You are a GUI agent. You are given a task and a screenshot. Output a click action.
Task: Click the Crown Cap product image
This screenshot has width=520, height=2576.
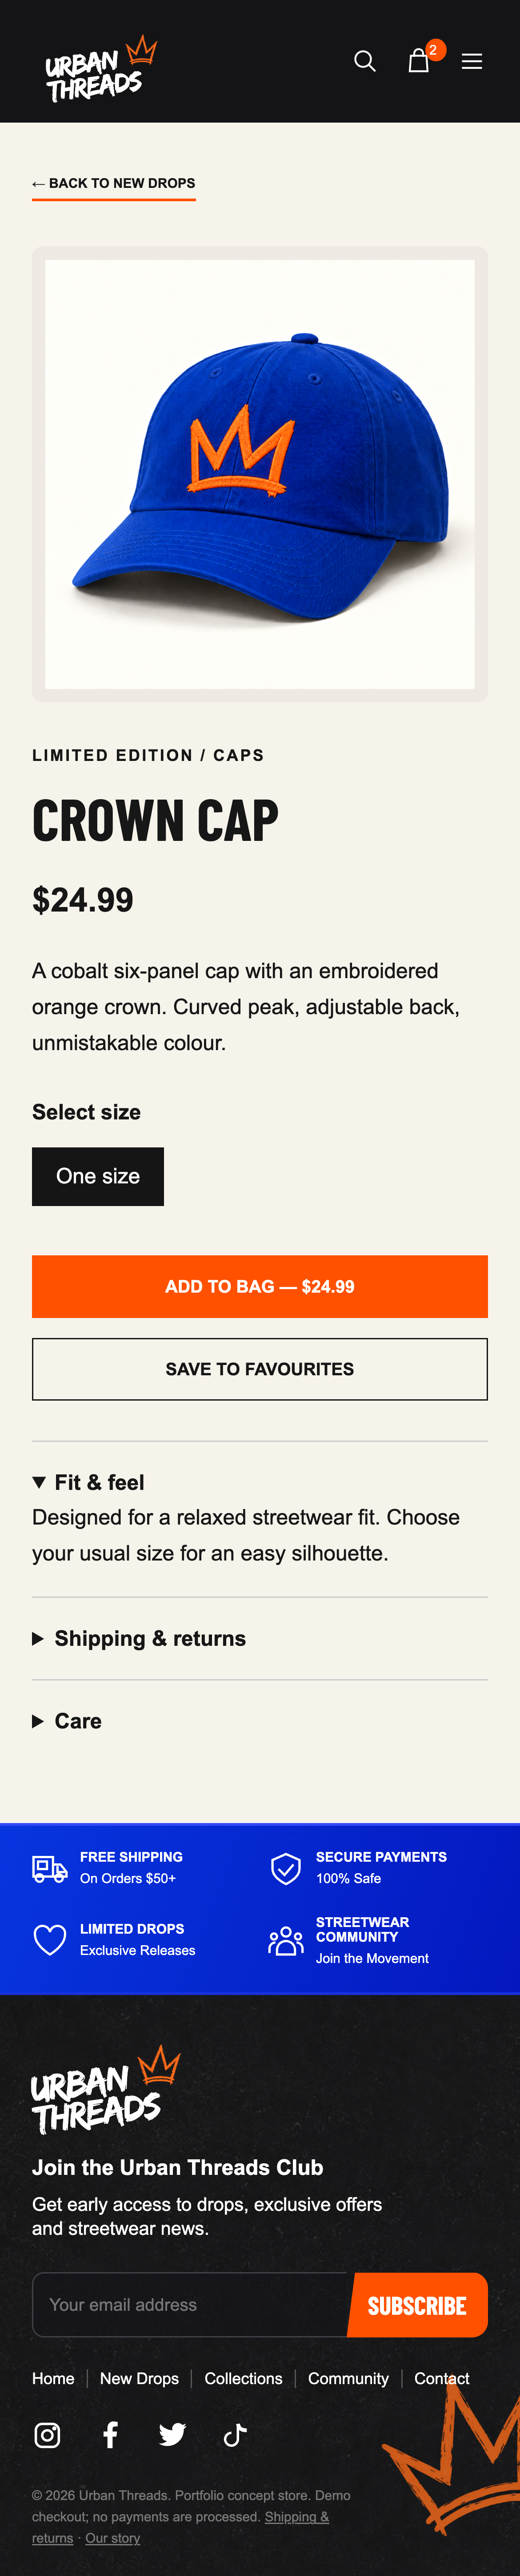click(260, 474)
